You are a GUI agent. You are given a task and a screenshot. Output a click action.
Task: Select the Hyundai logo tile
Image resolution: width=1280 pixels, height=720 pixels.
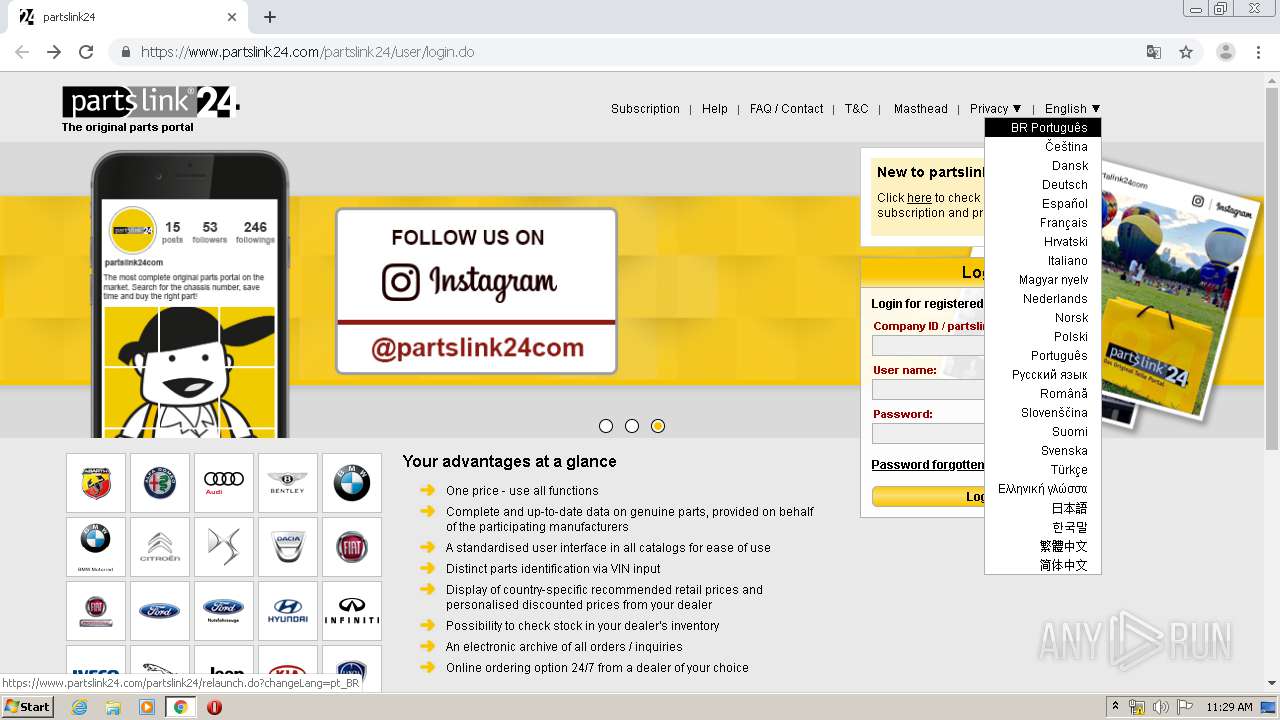coord(288,611)
